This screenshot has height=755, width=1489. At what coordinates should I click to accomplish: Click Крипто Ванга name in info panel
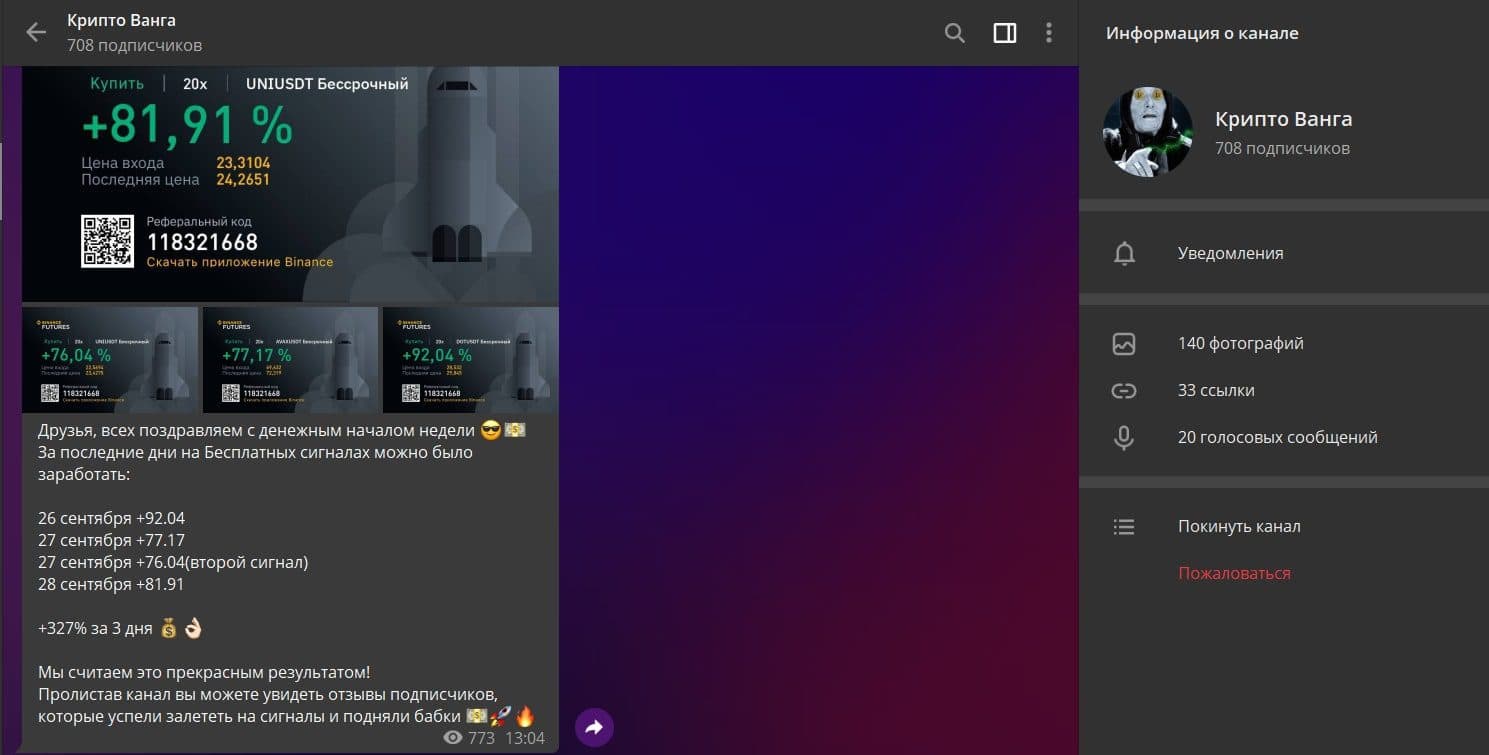coord(1283,119)
